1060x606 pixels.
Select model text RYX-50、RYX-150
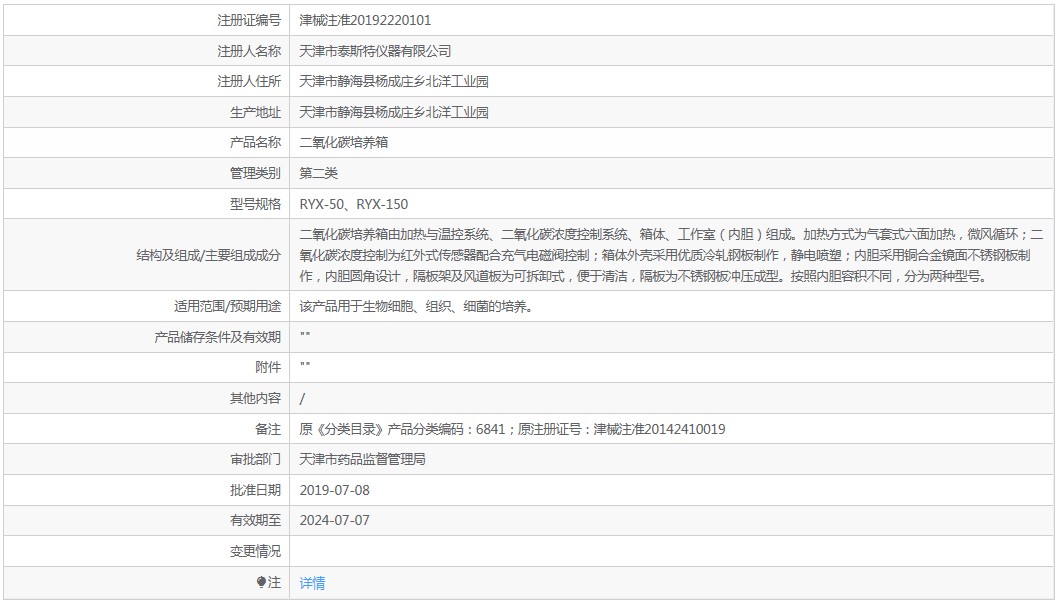pyautogui.click(x=354, y=204)
